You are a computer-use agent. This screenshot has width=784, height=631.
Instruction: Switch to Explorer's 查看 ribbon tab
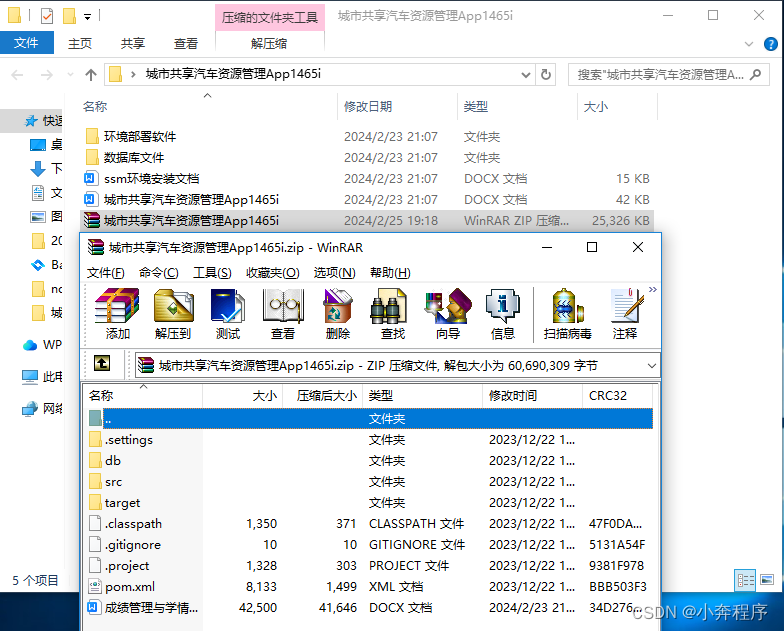coord(186,44)
